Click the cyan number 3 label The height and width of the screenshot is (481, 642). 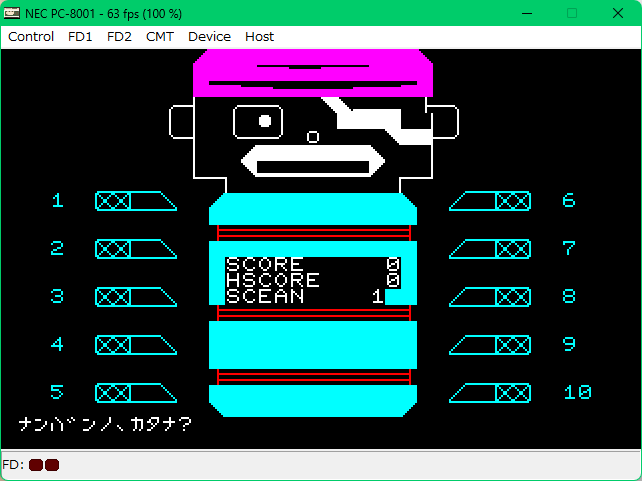(57, 296)
